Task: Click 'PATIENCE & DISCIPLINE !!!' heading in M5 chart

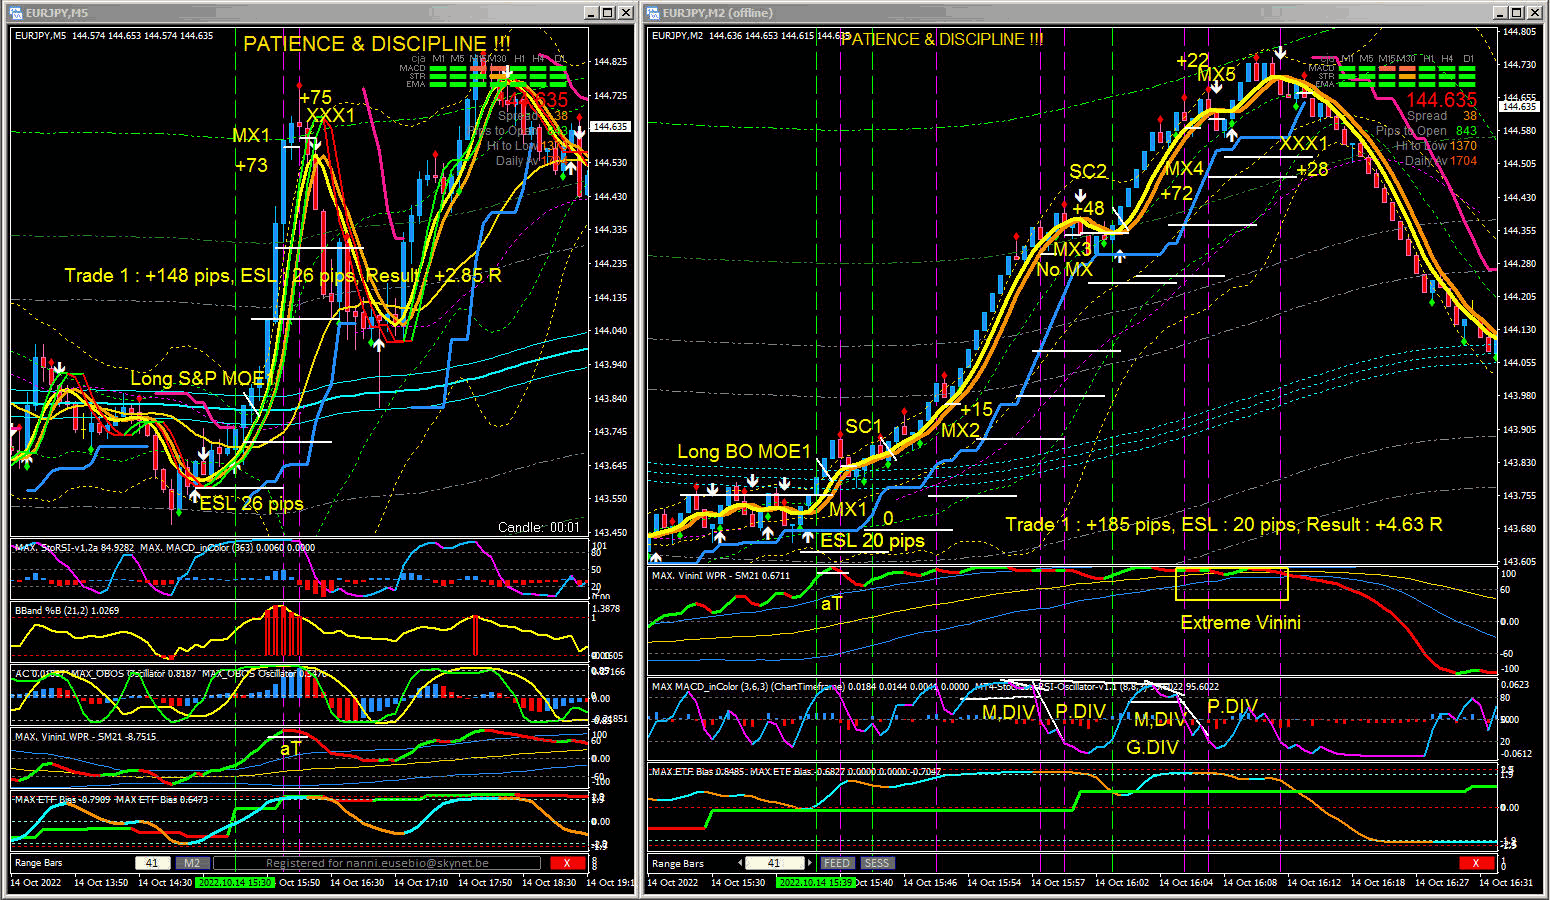Action: tap(377, 44)
